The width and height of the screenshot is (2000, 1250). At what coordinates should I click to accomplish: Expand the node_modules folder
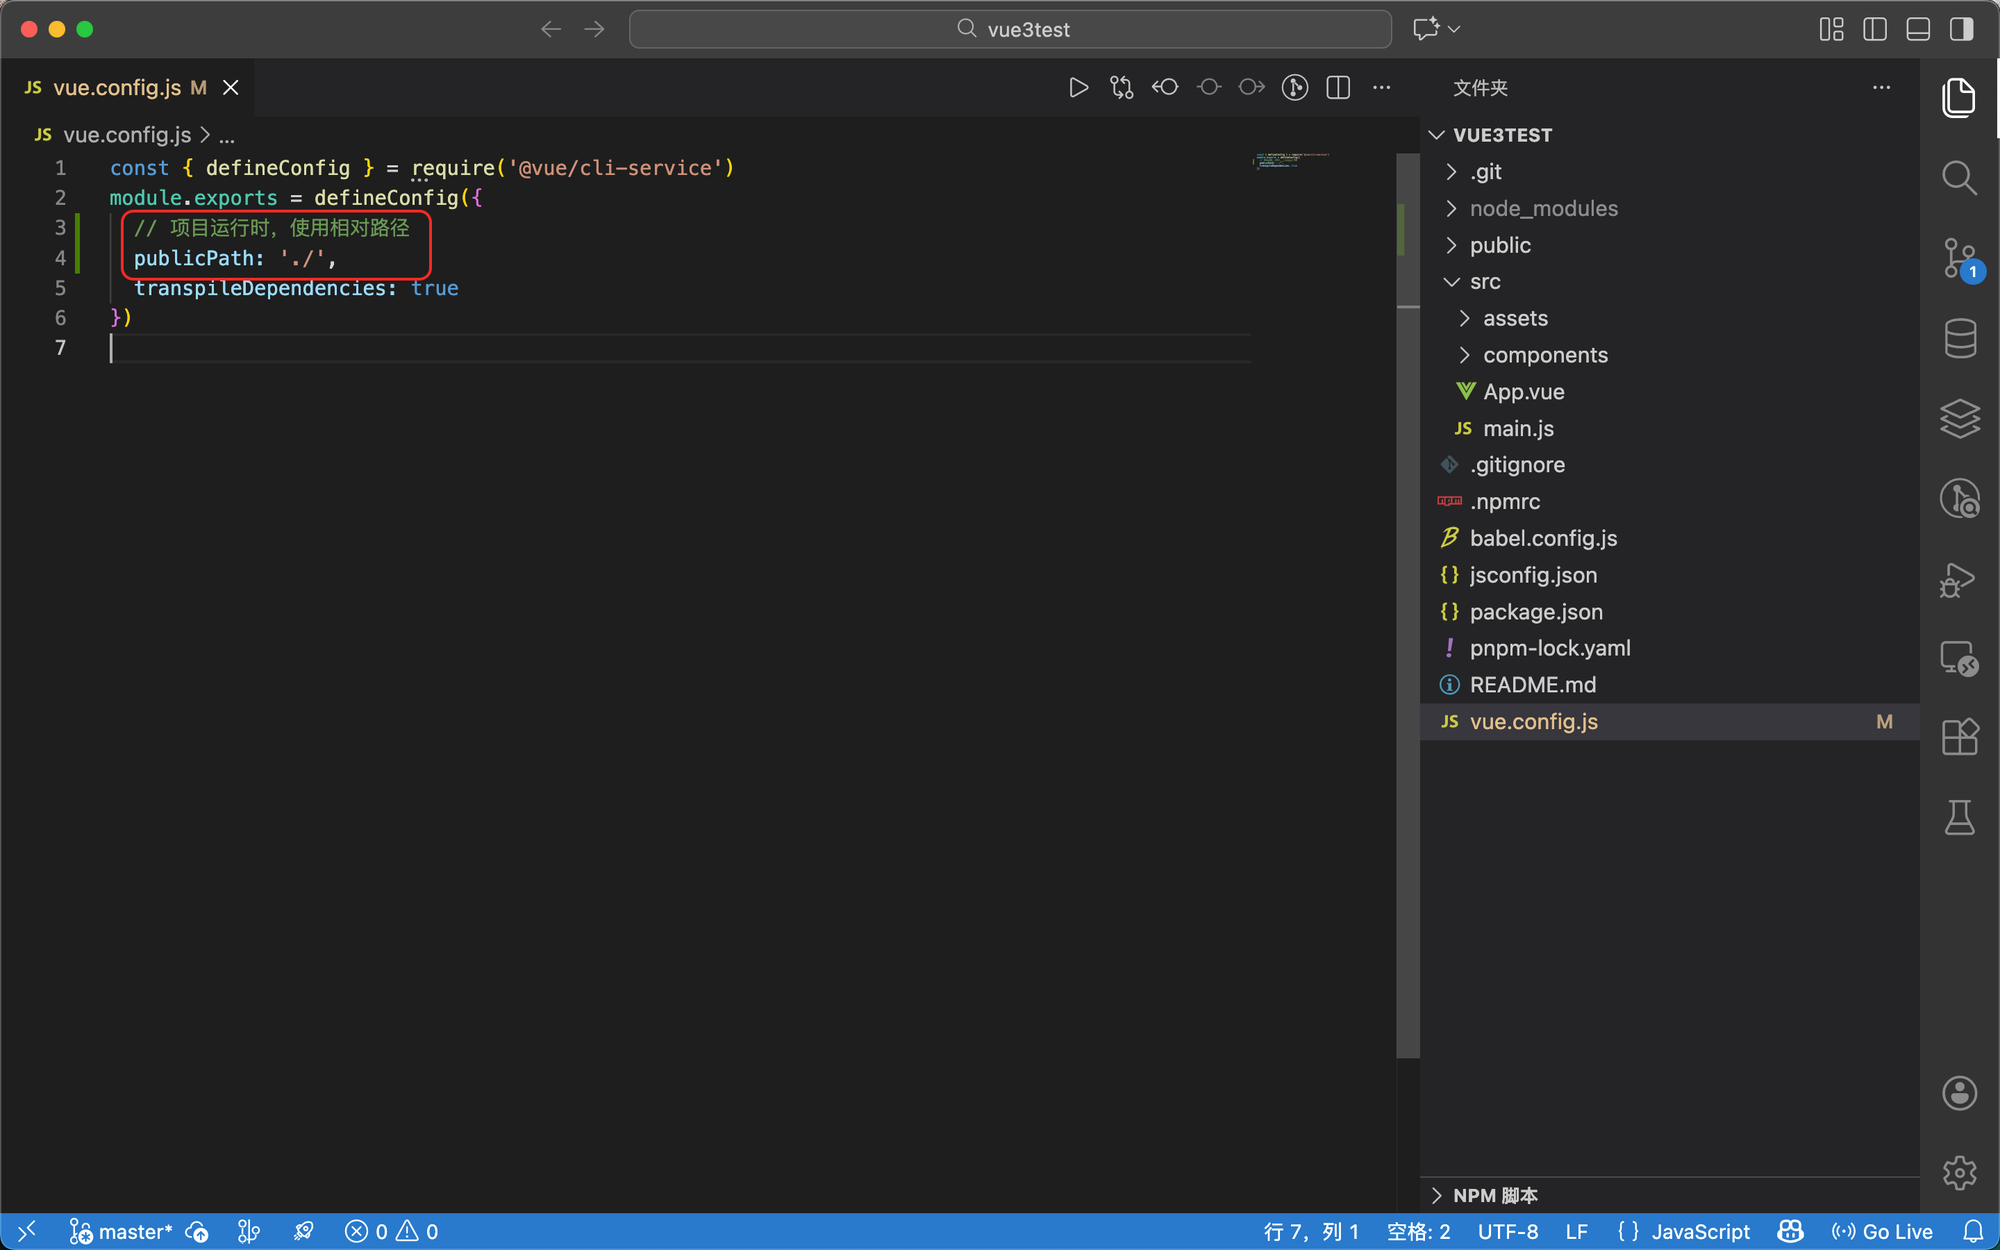tap(1543, 208)
